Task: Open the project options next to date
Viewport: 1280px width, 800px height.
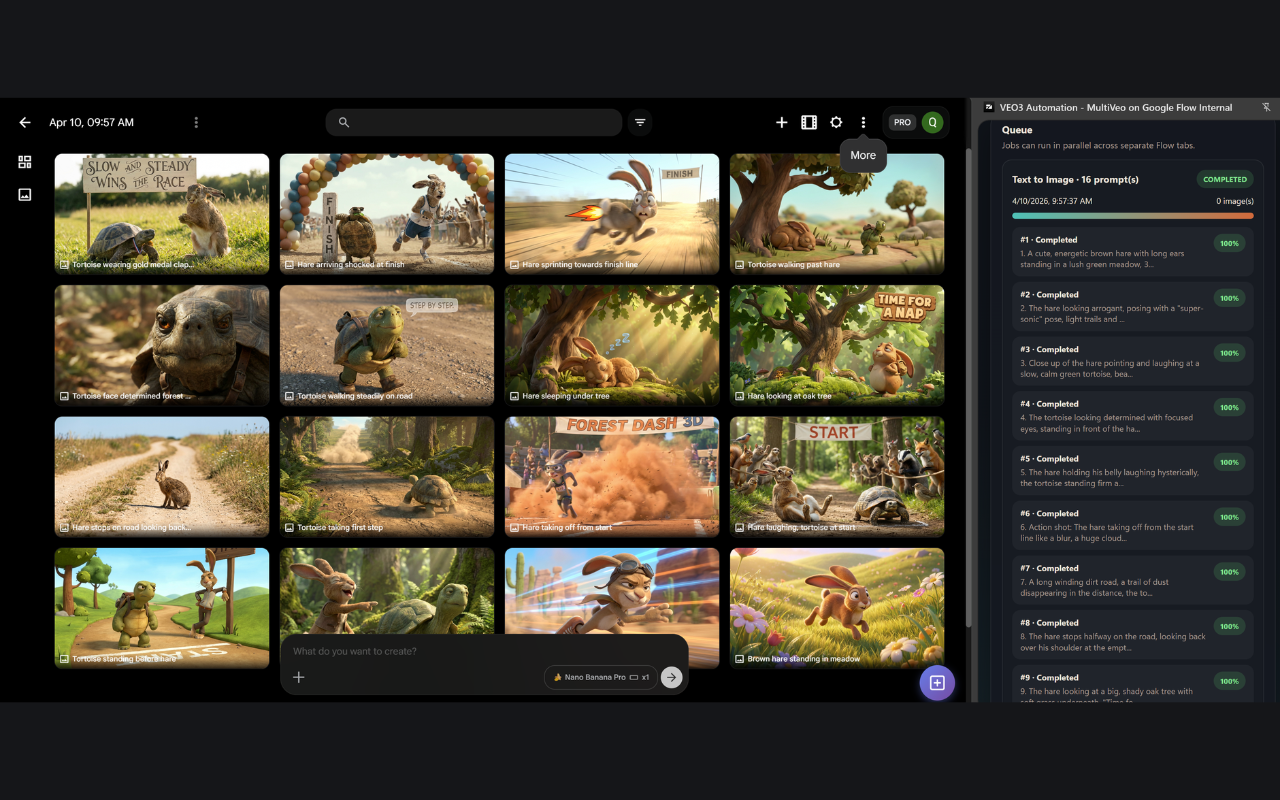Action: click(196, 122)
